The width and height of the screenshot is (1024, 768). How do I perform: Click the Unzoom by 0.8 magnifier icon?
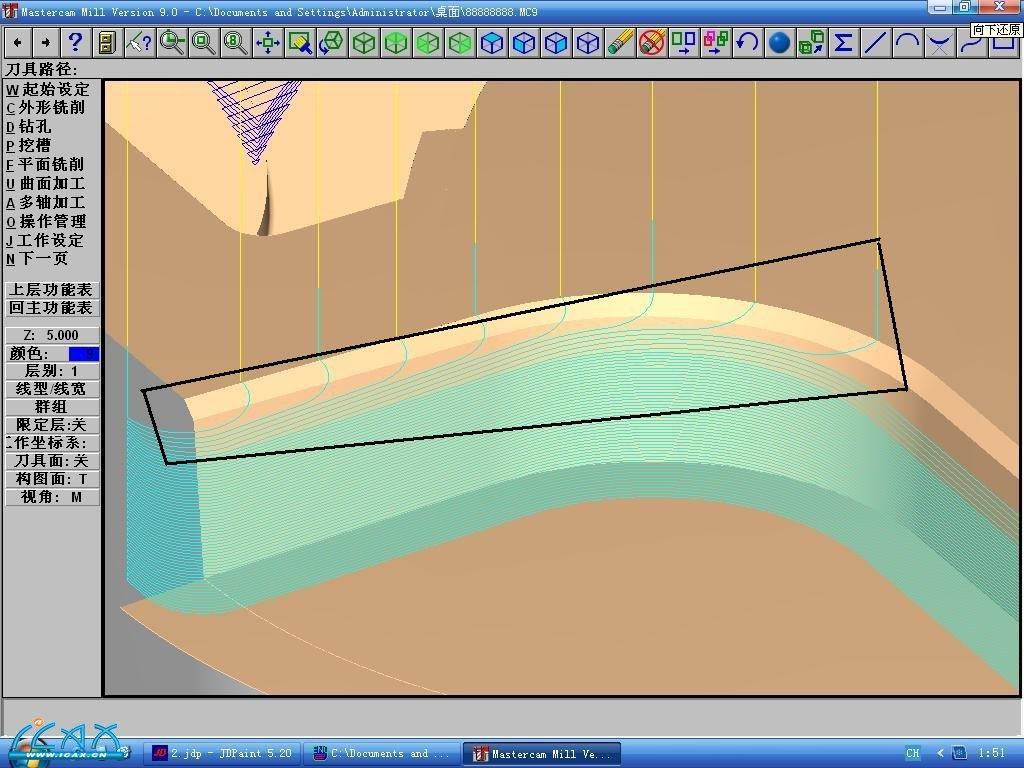[x=235, y=43]
